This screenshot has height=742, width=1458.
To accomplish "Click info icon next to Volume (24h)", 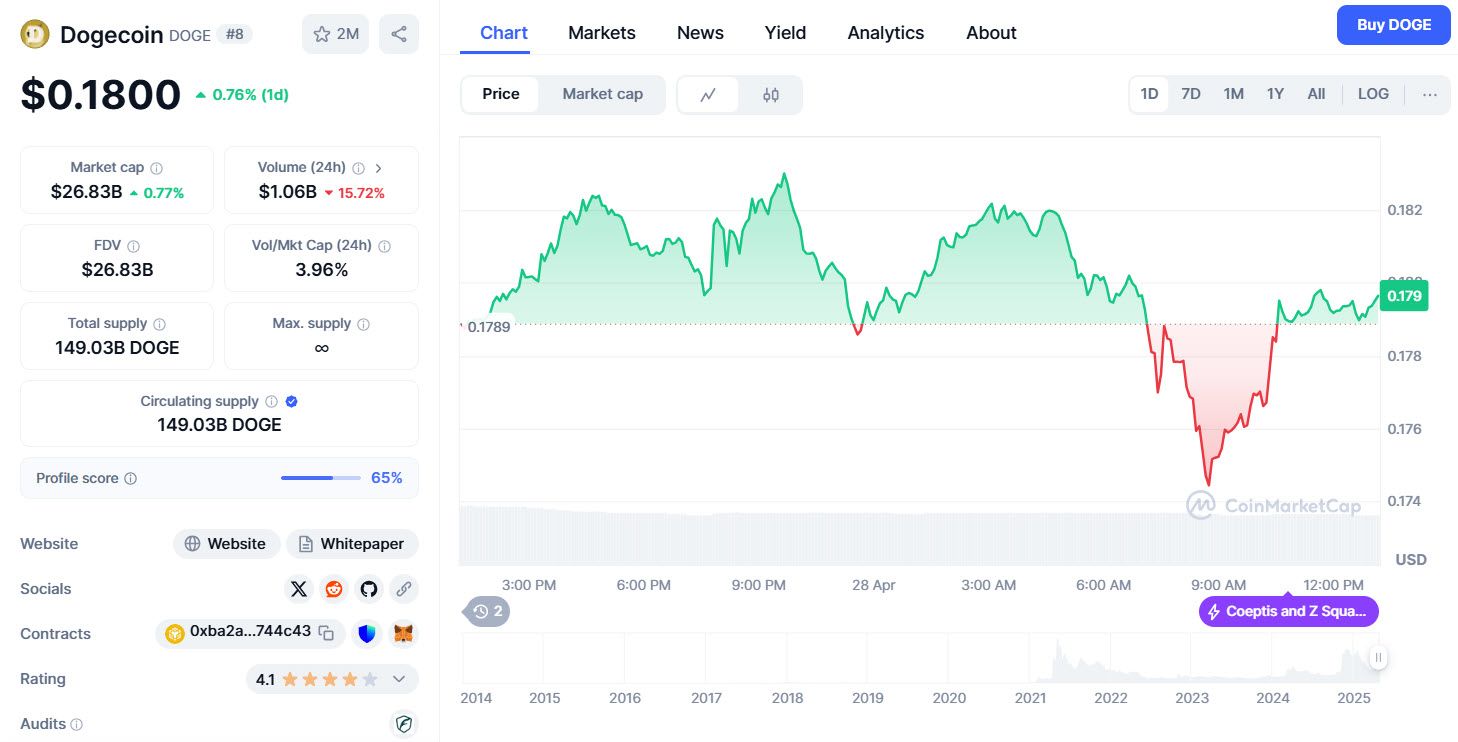I will point(358,168).
